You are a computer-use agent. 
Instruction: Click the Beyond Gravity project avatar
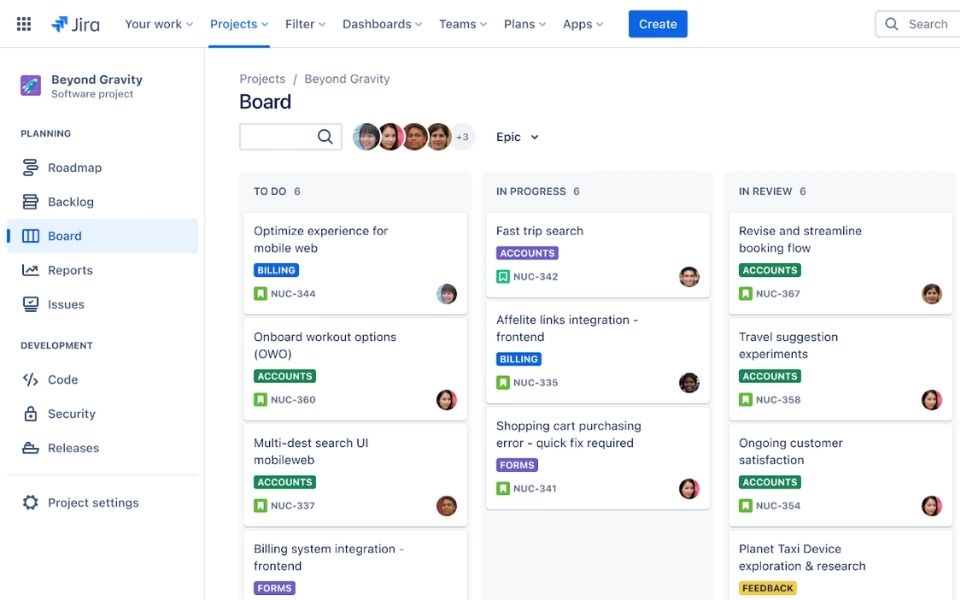[x=31, y=86]
